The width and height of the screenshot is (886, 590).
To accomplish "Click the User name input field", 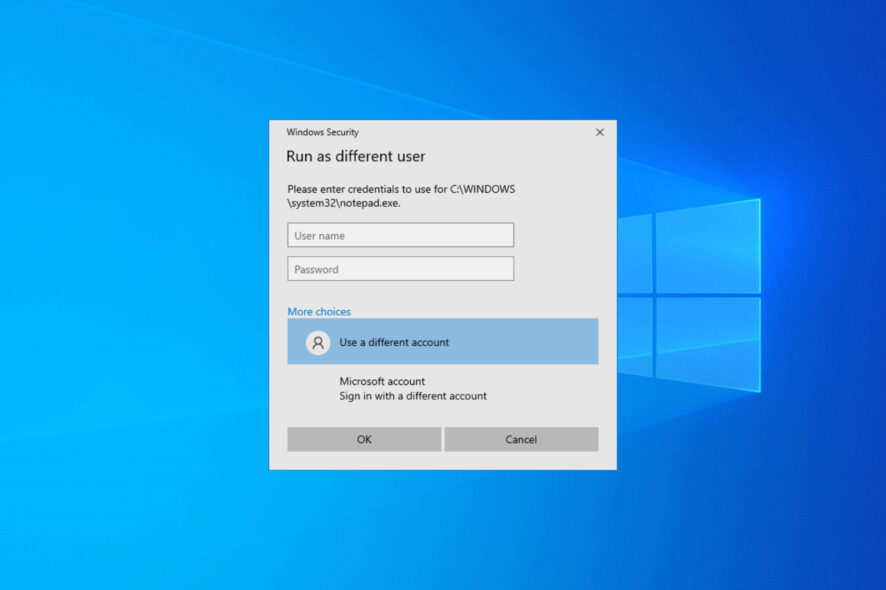I will click(x=400, y=235).
